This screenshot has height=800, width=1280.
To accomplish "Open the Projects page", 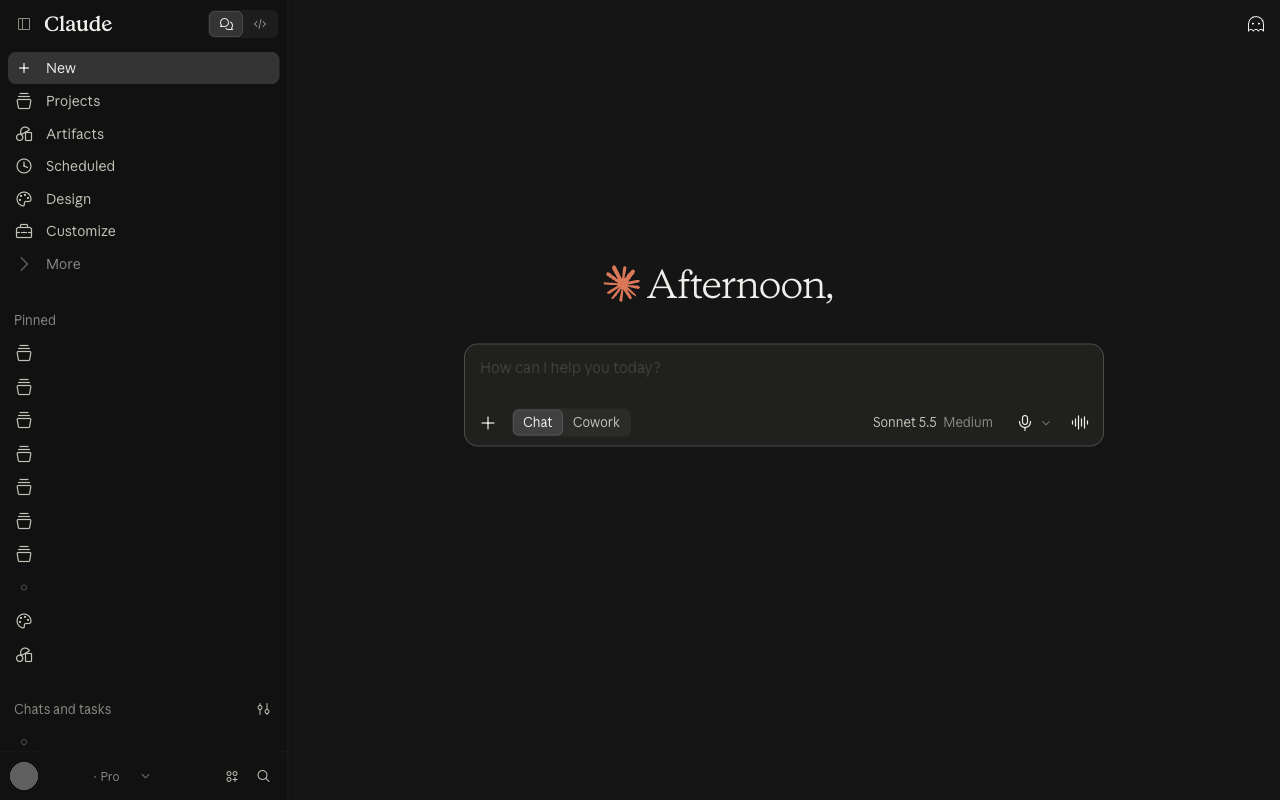I will coord(143,101).
